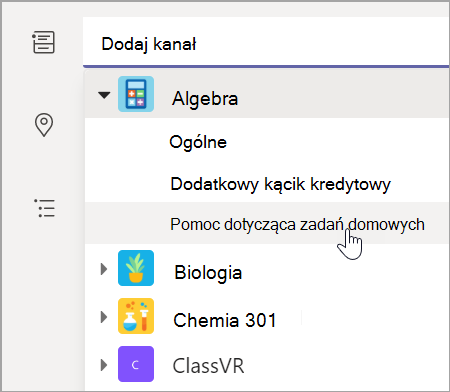Screen dimensions: 450x392
Task: Select the Ogólne channel
Action: [267, 142]
